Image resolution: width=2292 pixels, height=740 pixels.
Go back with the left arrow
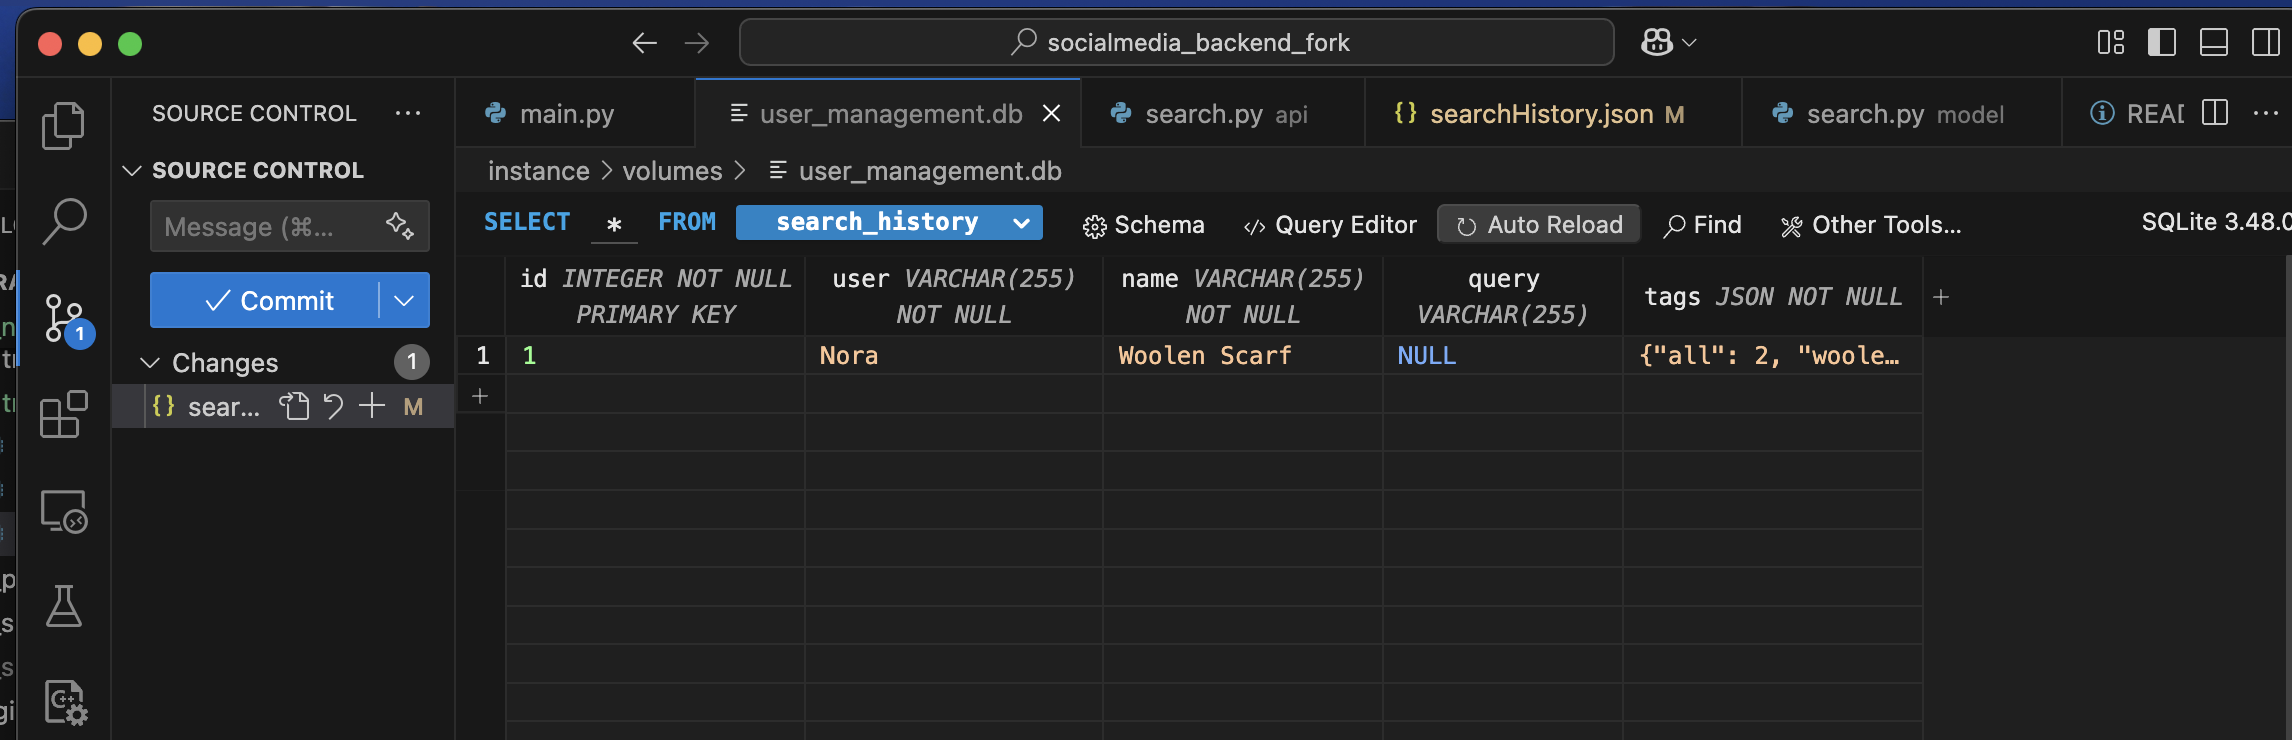(644, 43)
